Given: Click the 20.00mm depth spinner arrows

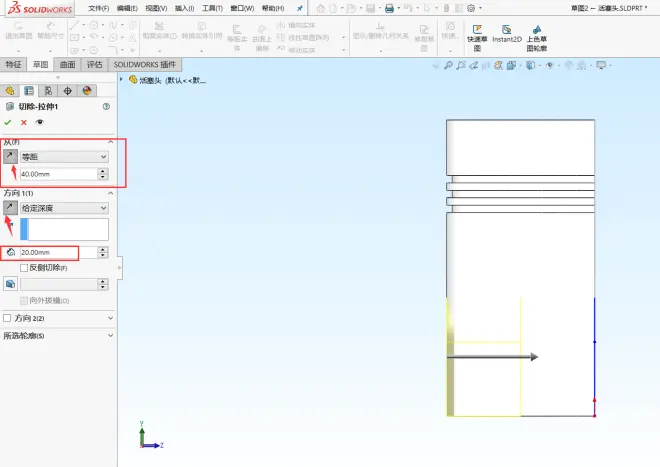Looking at the screenshot, I should 103,252.
